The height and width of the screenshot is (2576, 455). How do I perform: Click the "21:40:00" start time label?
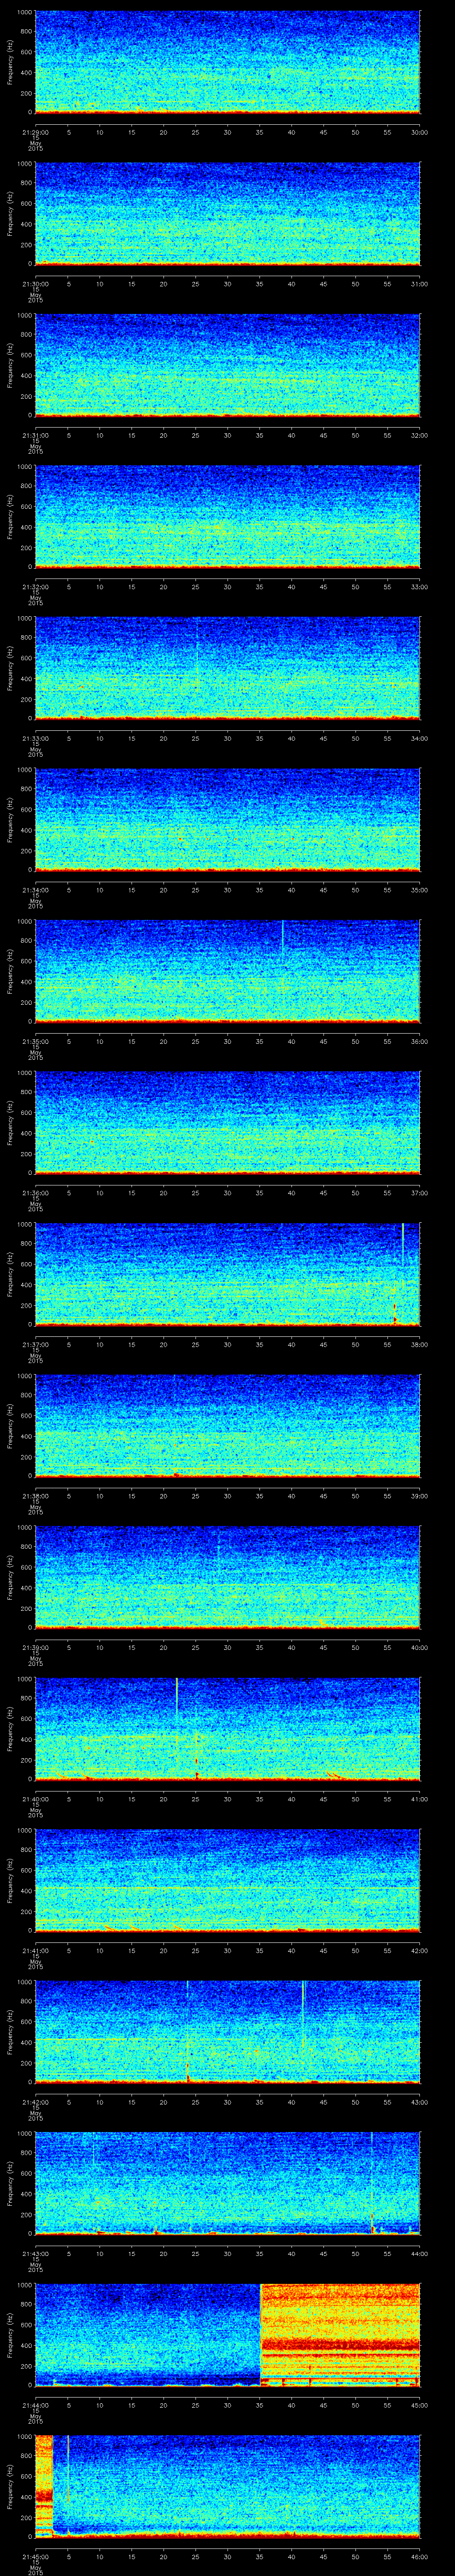click(x=35, y=1799)
